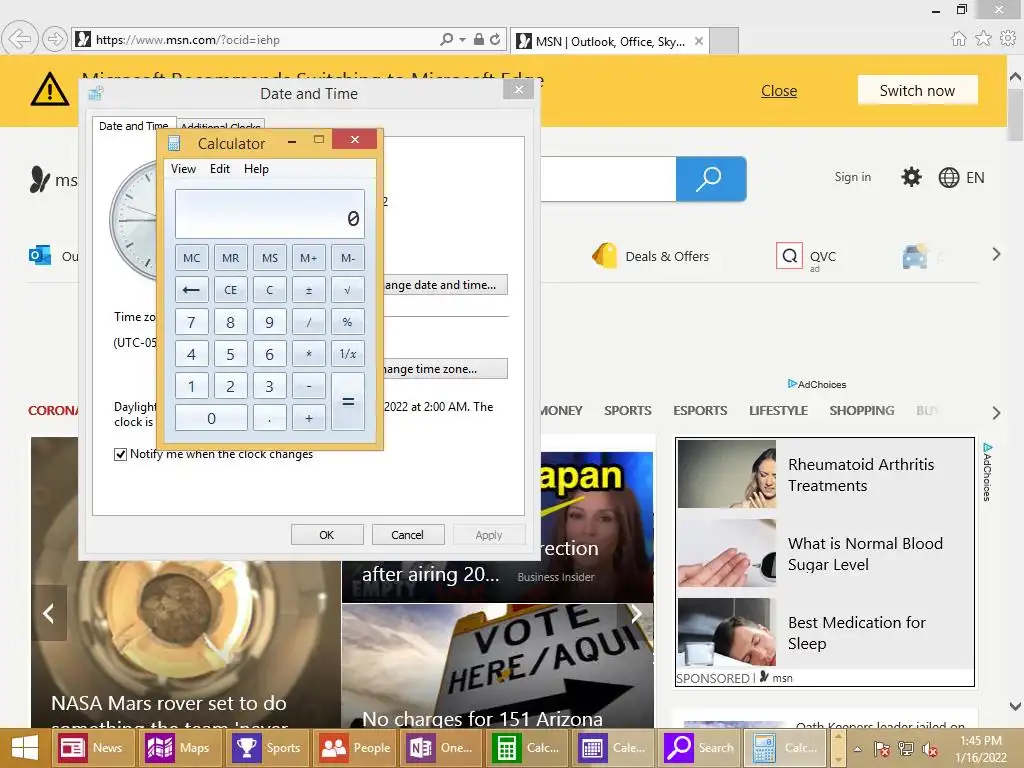This screenshot has height=768, width=1024.
Task: Click the Sign in link on MSN
Action: 852,177
